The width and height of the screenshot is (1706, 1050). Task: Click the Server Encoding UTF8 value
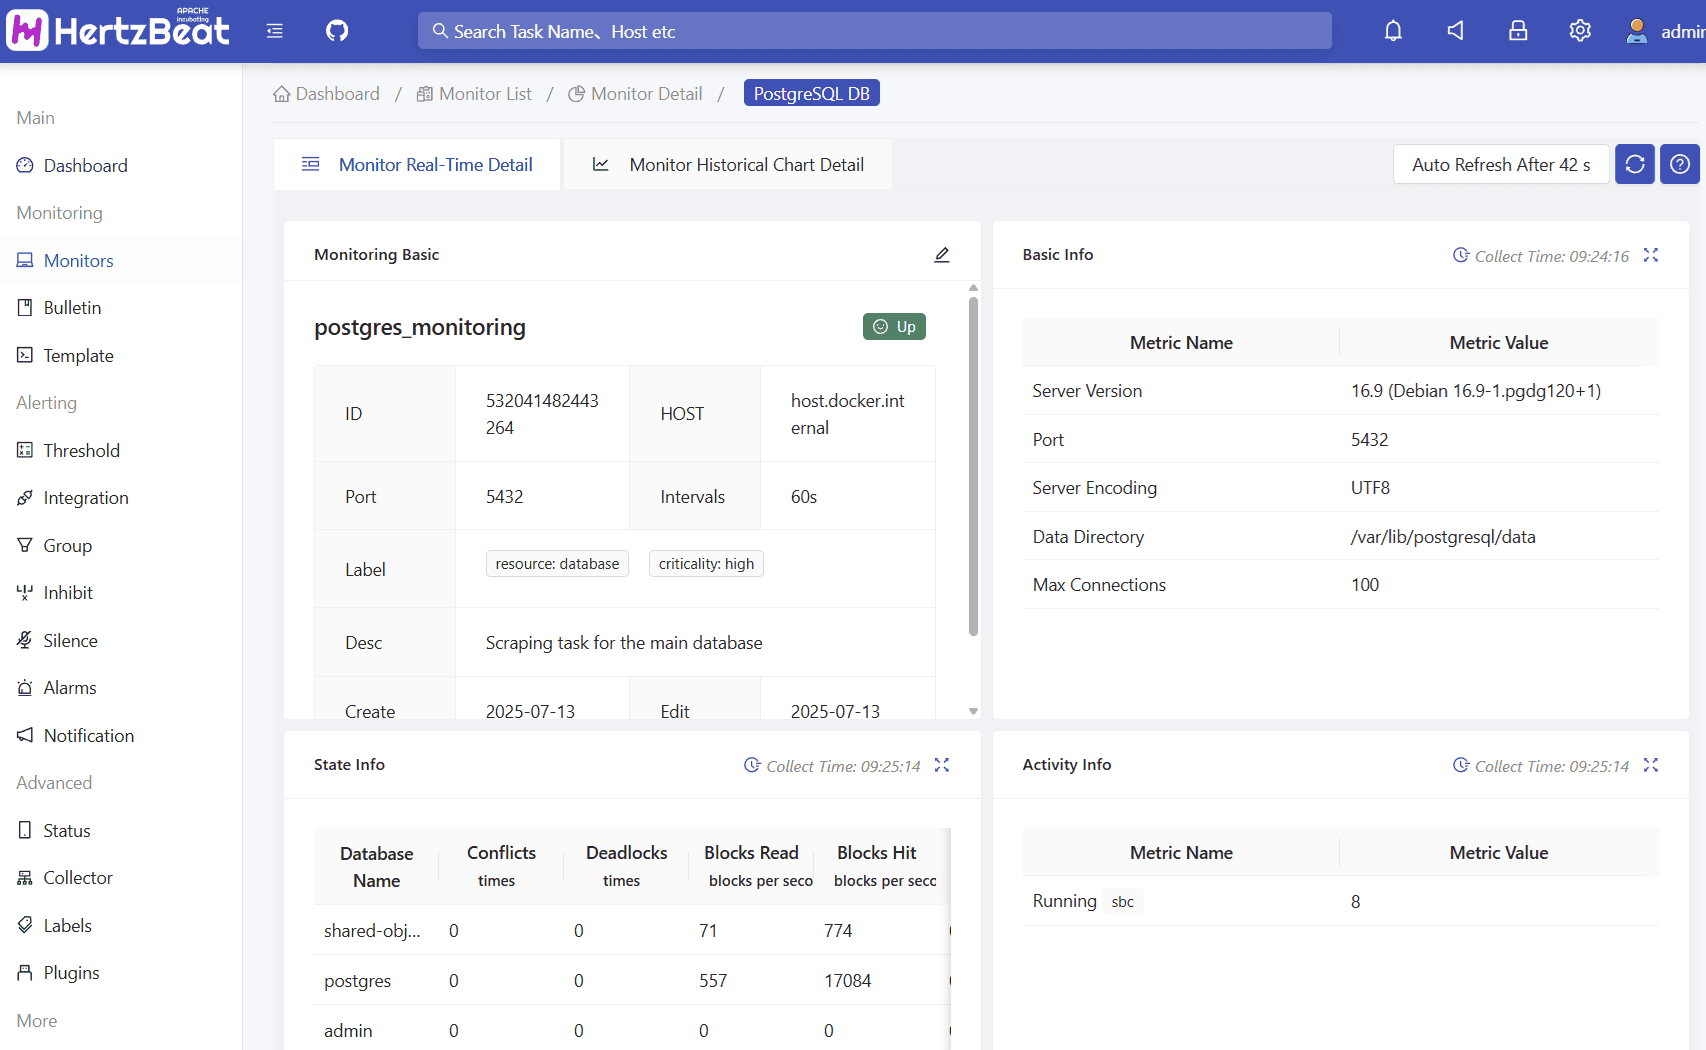tap(1370, 488)
